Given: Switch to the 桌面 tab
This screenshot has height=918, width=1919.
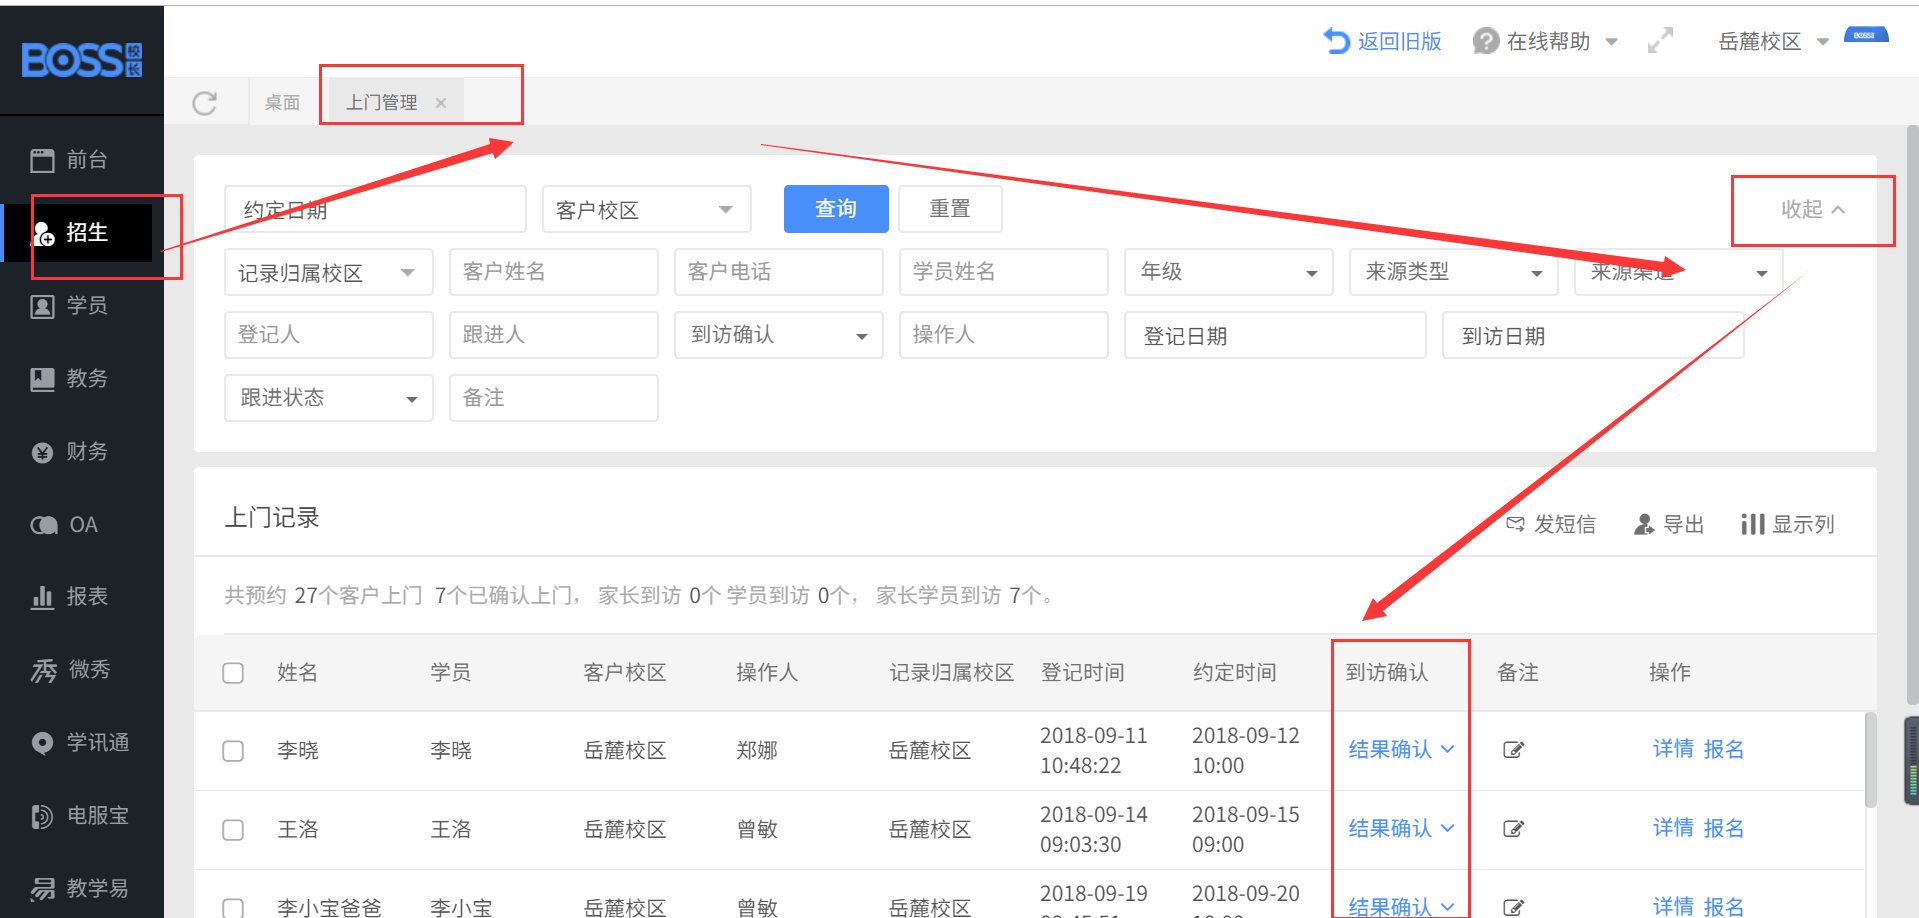Looking at the screenshot, I should [282, 103].
